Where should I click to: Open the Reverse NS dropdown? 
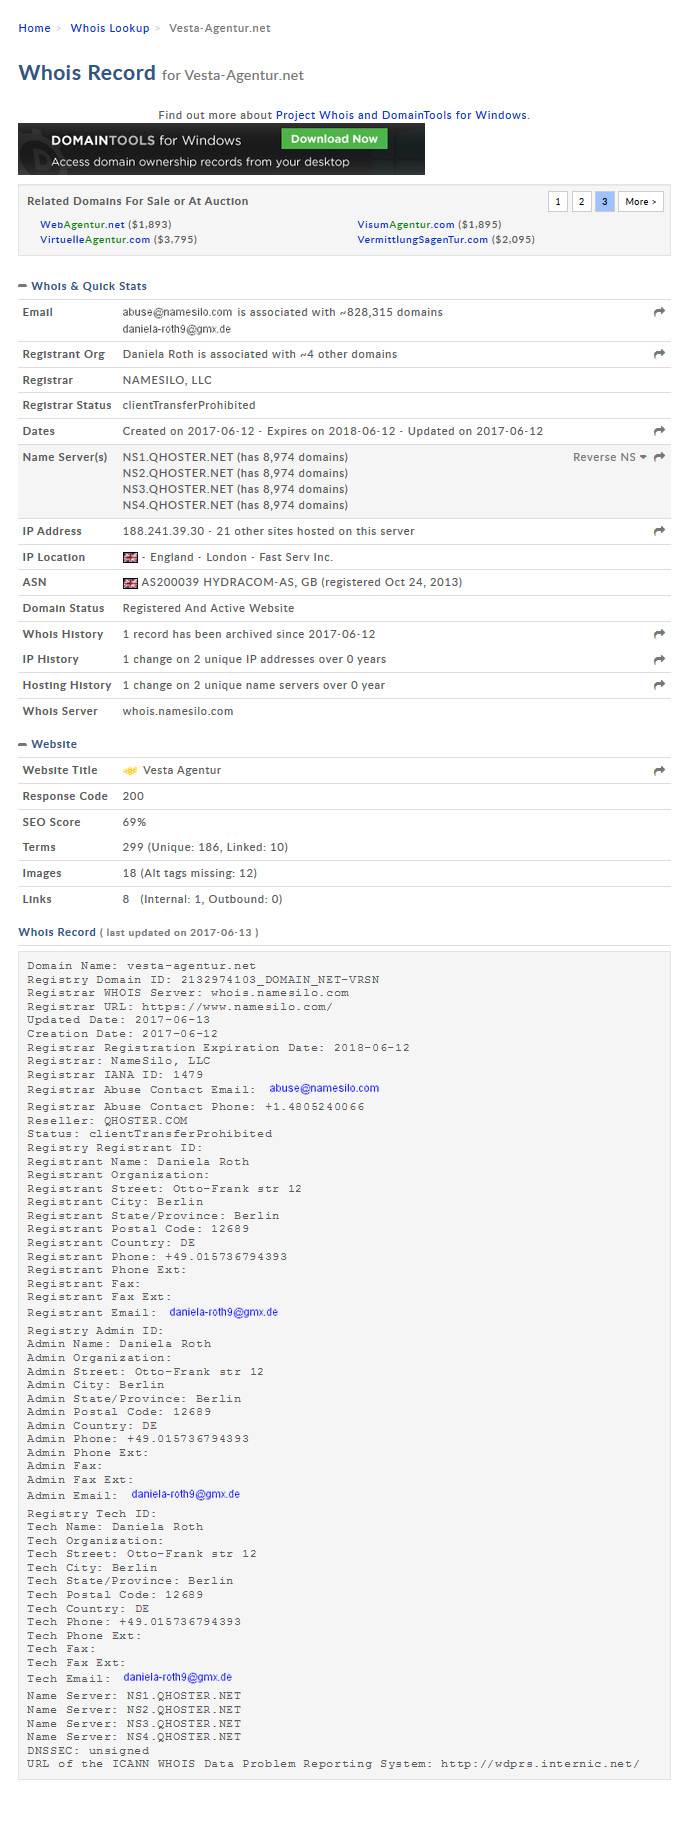pos(609,458)
